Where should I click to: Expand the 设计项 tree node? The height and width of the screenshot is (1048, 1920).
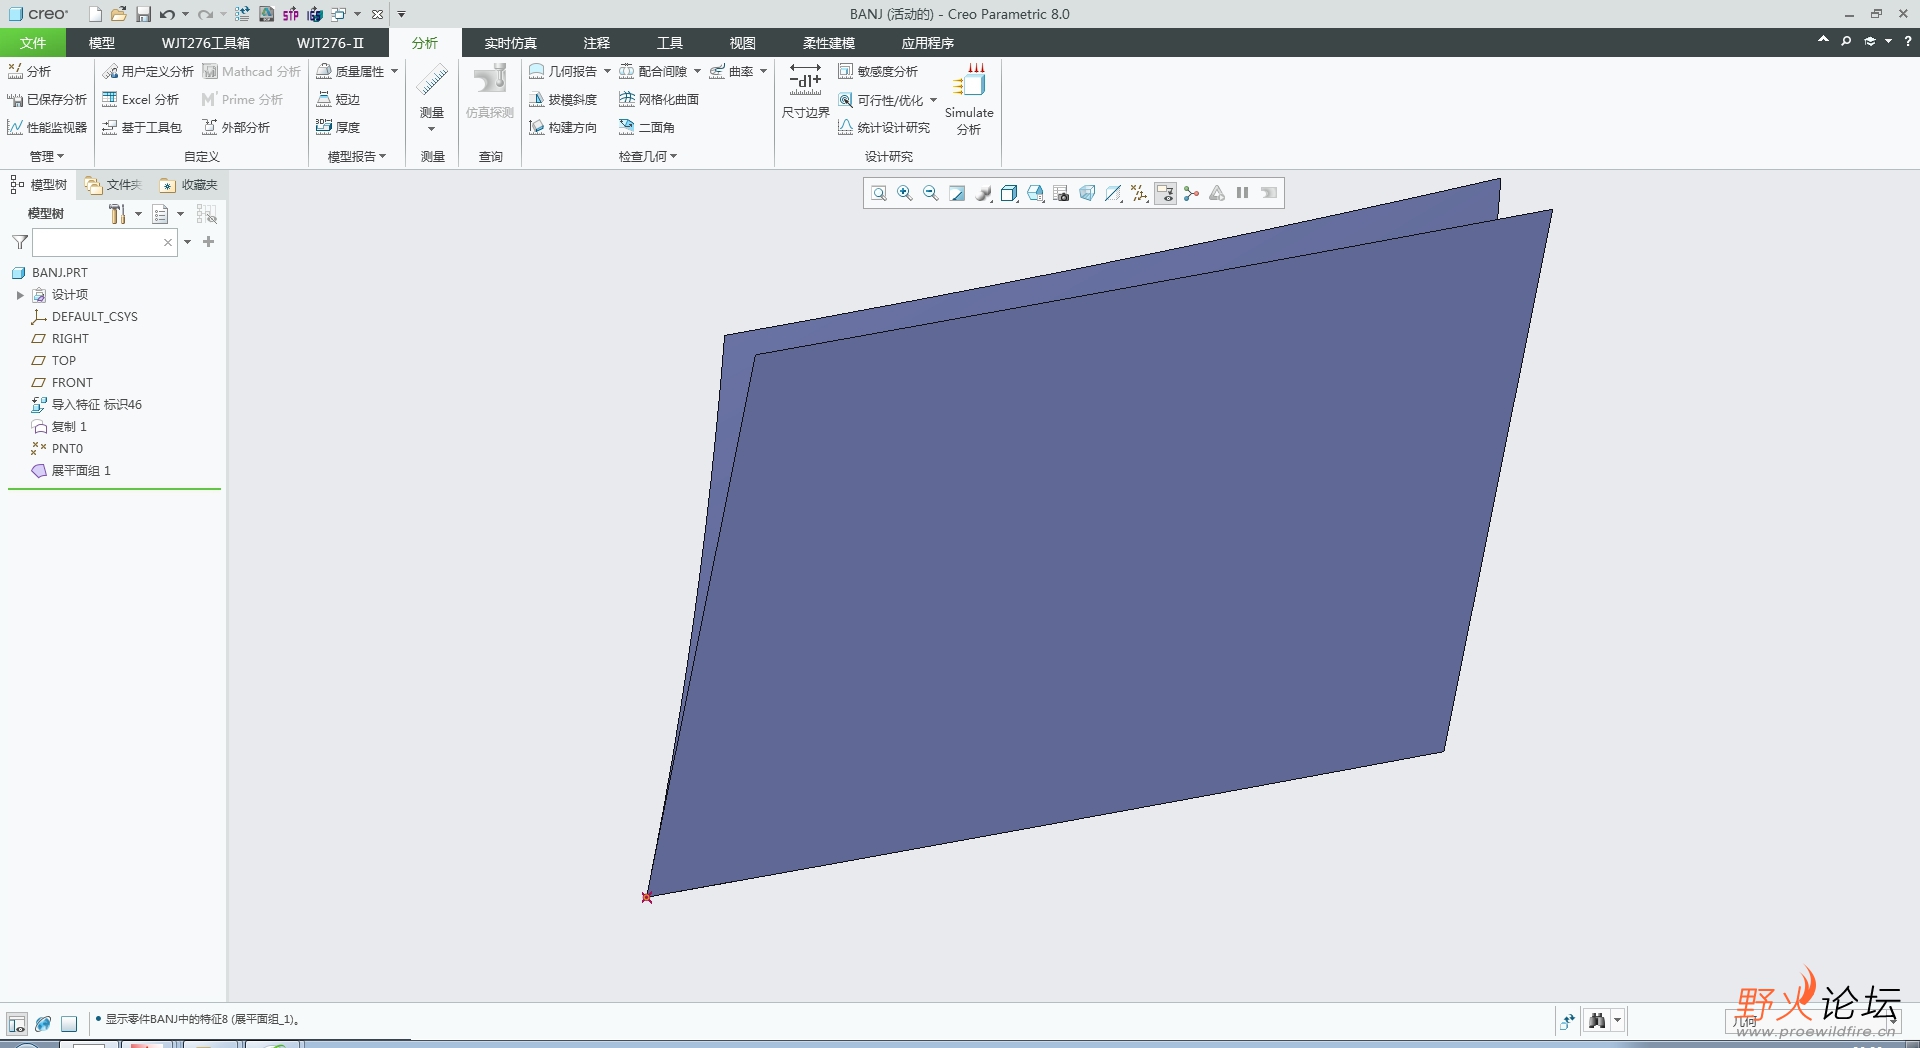(x=20, y=295)
